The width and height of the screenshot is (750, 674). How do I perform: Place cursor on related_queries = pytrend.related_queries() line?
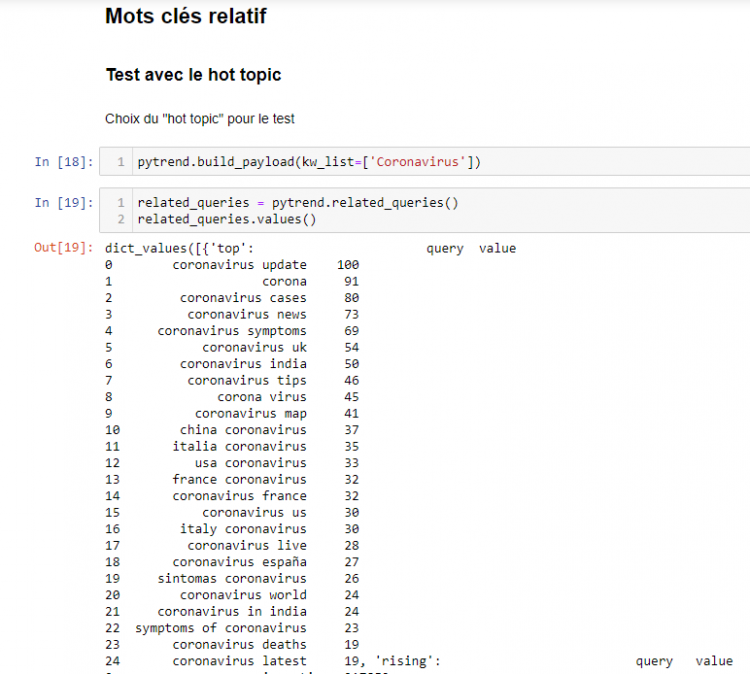(297, 203)
